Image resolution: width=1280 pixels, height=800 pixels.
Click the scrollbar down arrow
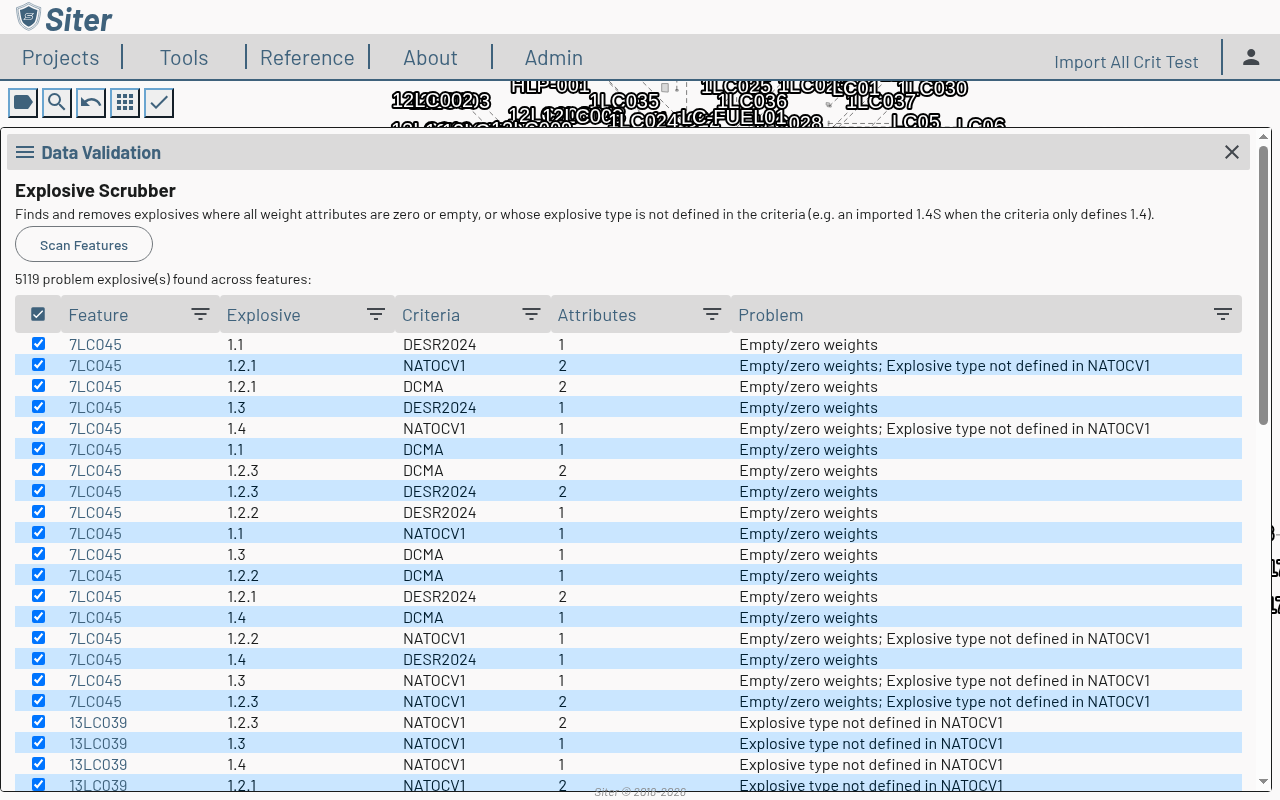pyautogui.click(x=1264, y=781)
